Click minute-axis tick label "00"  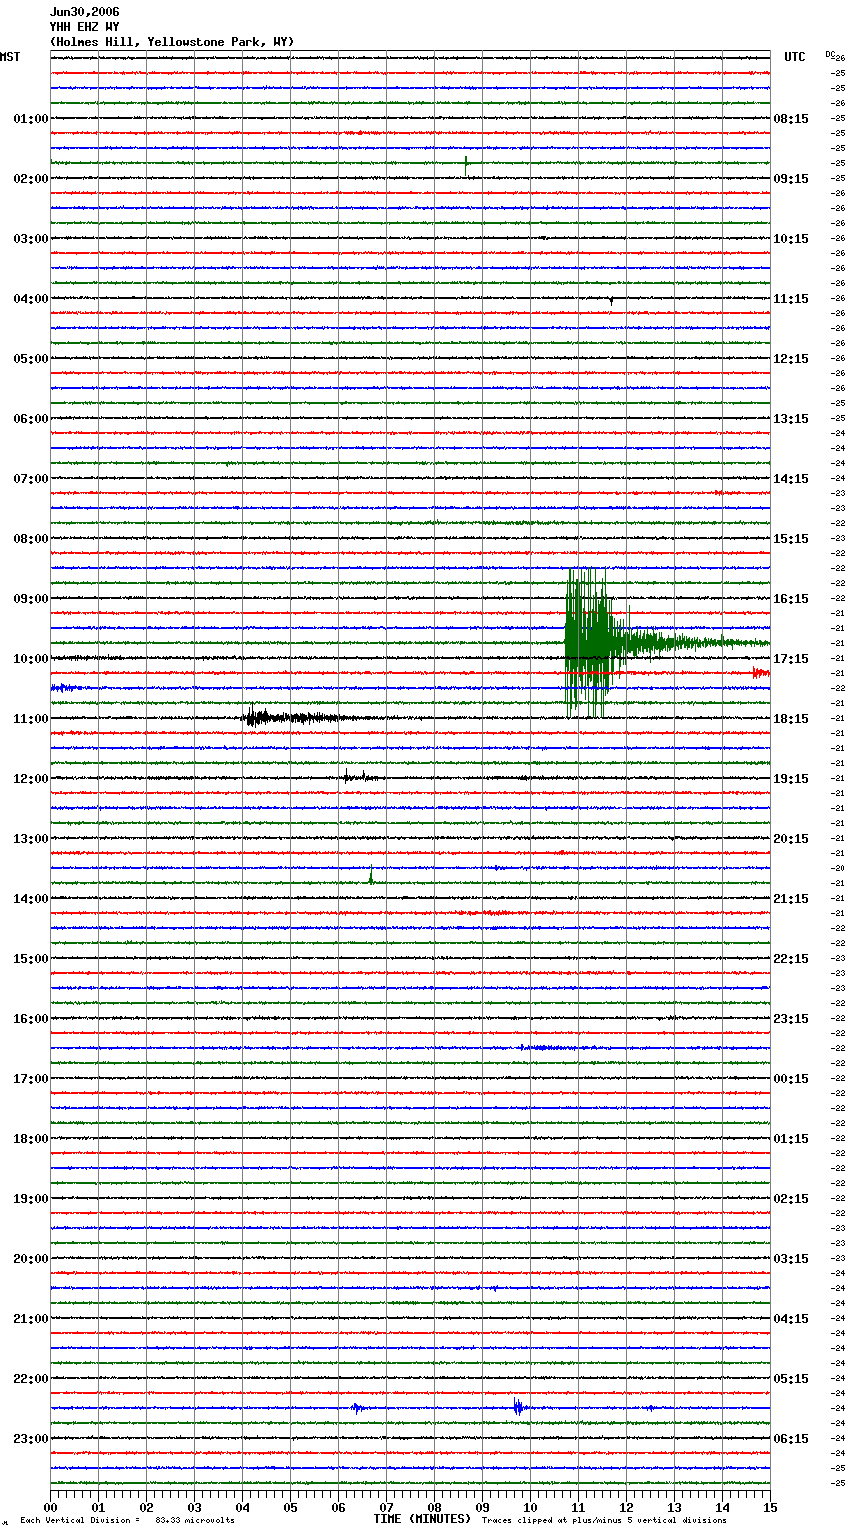coord(50,1507)
